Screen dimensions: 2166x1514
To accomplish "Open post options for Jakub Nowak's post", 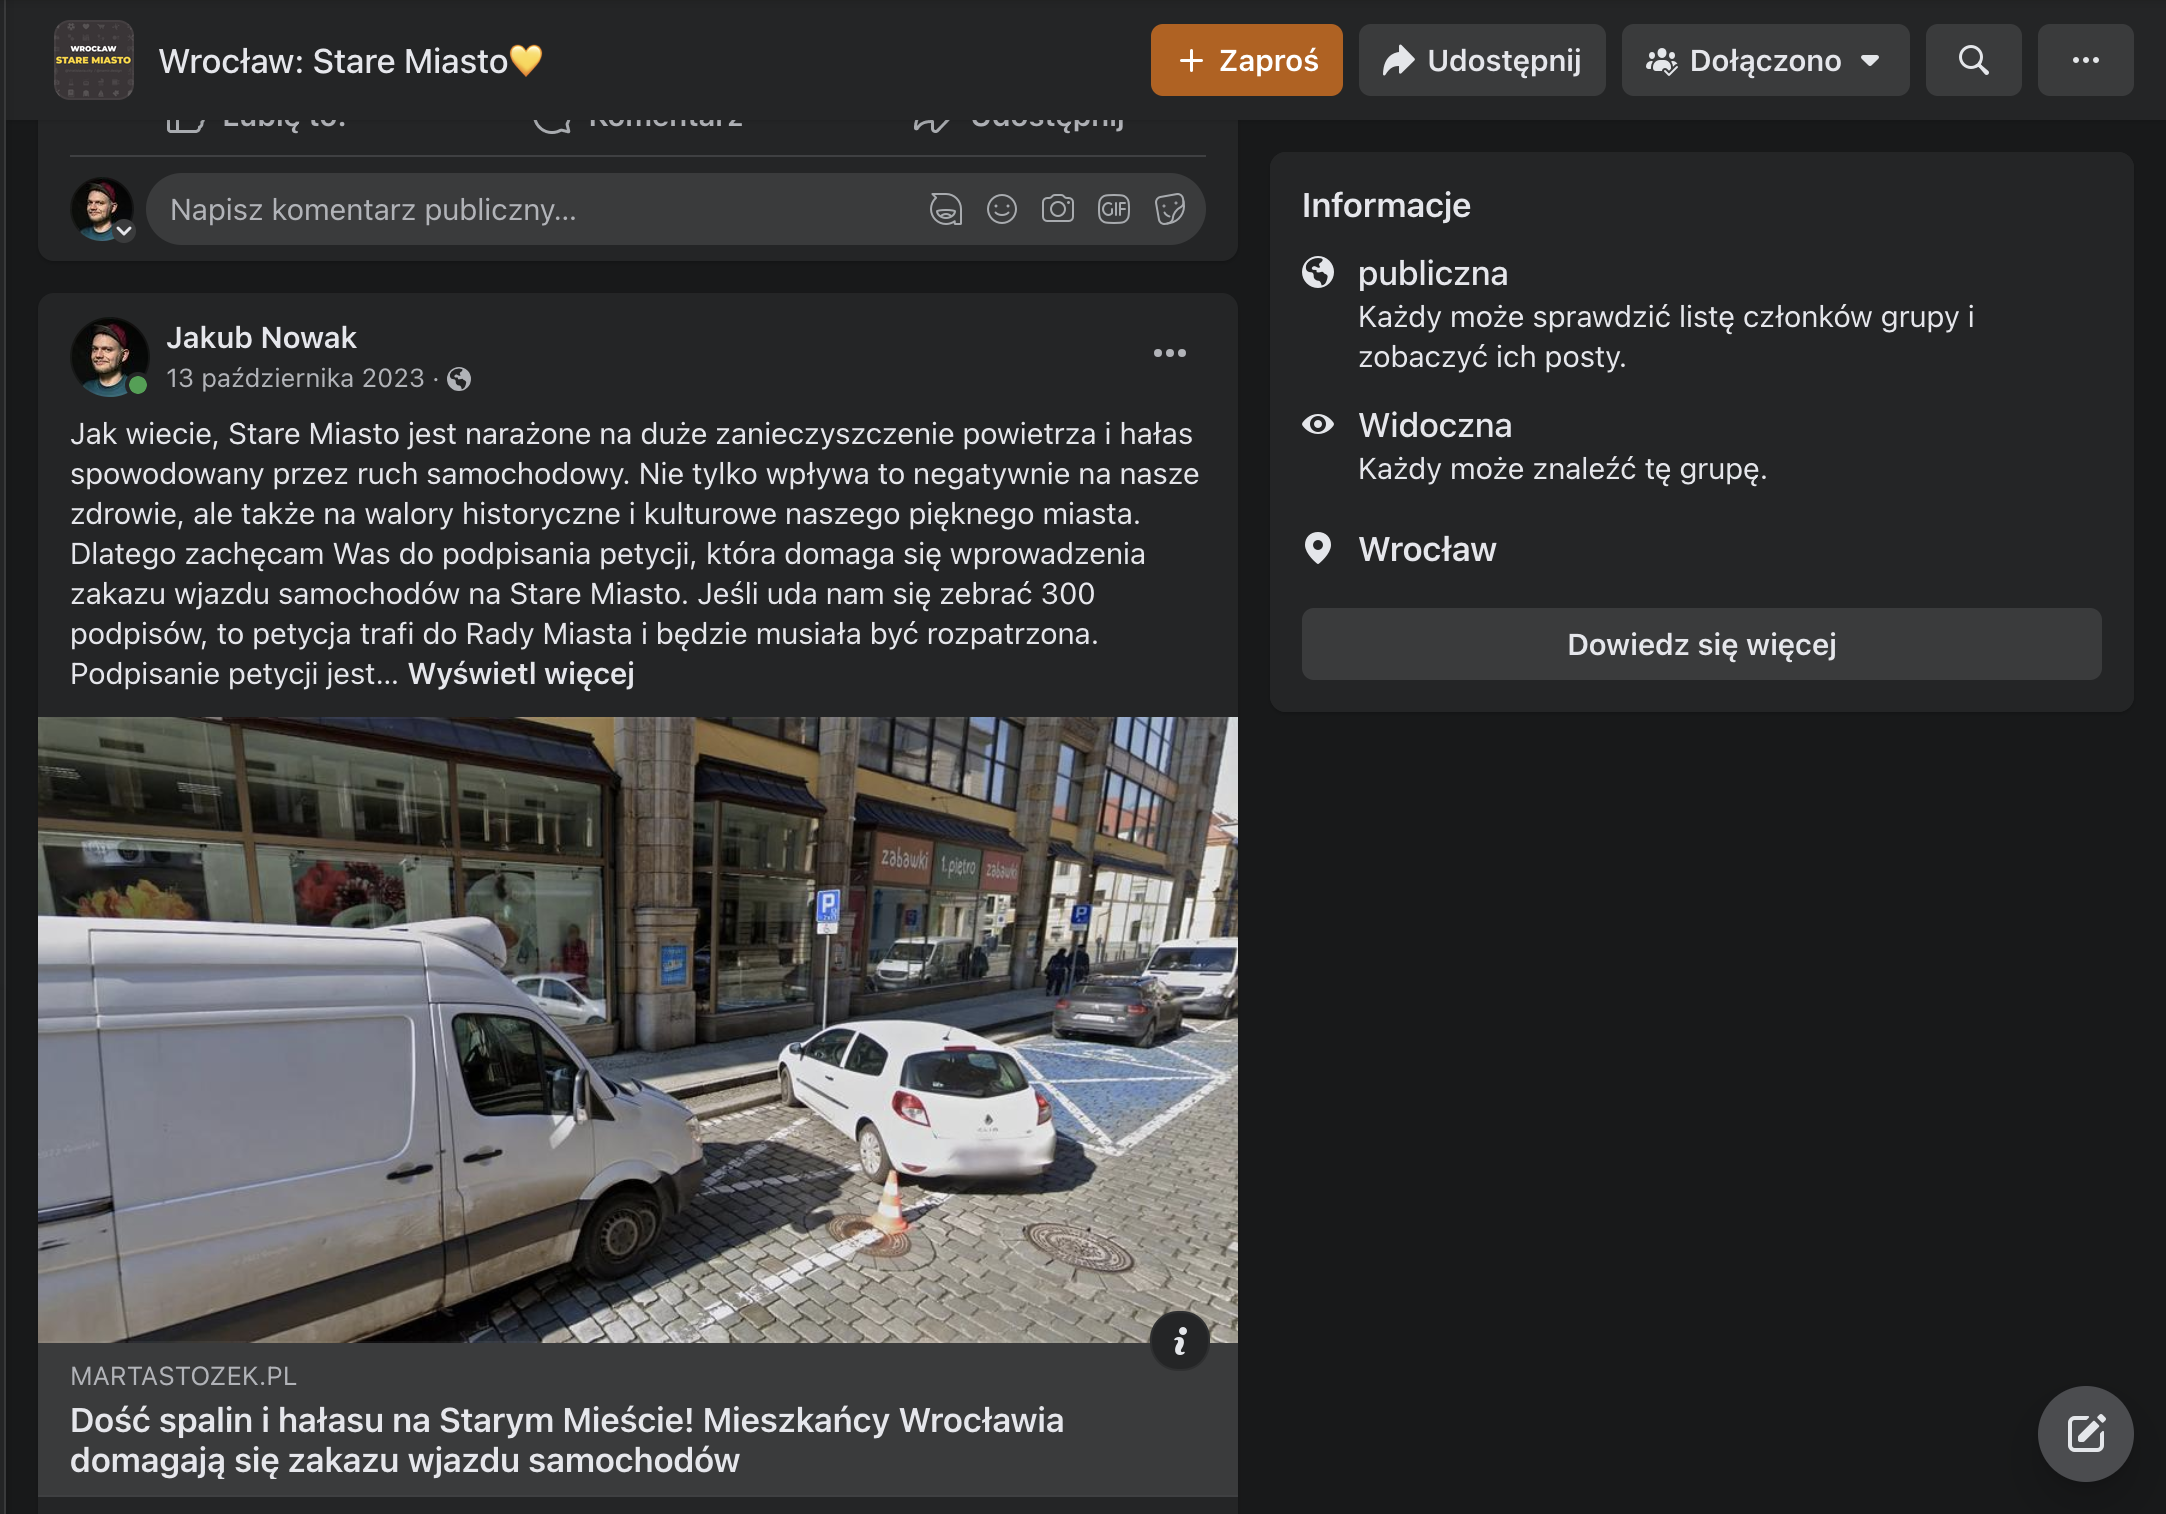I will tap(1169, 353).
